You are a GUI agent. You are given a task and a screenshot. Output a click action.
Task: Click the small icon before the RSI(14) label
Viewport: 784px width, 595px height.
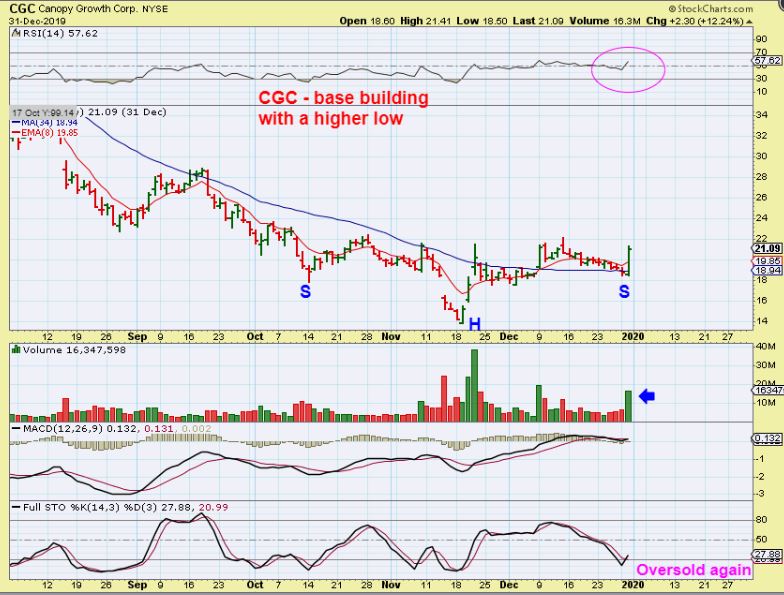(x=14, y=34)
